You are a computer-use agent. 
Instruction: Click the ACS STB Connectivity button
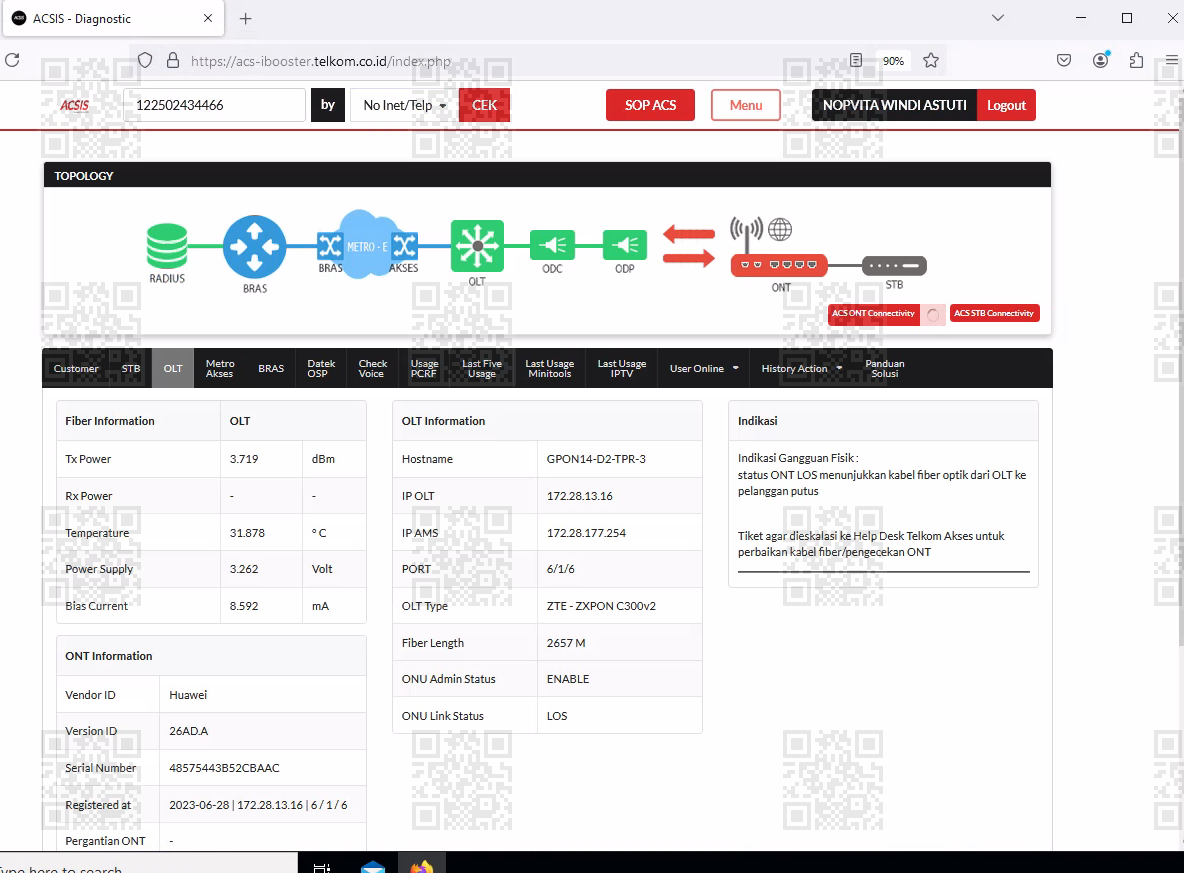pos(994,313)
